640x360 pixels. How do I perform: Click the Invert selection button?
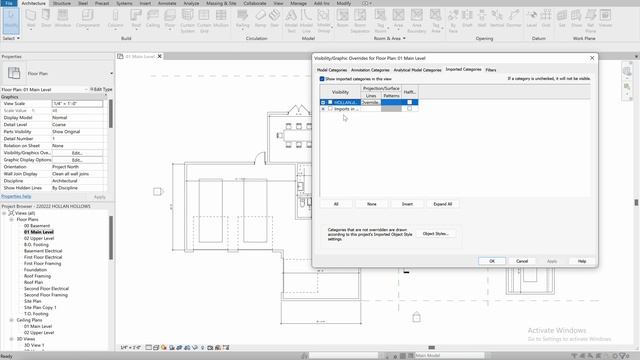(407, 204)
